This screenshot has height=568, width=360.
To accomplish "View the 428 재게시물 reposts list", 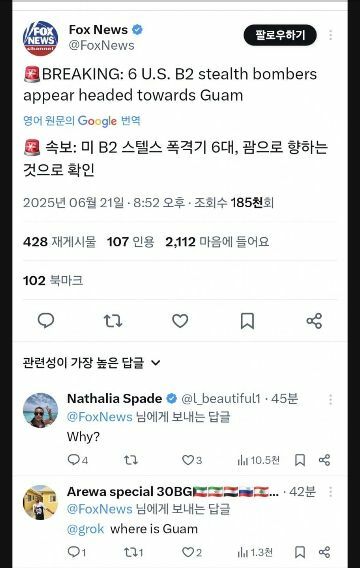I will (60, 242).
